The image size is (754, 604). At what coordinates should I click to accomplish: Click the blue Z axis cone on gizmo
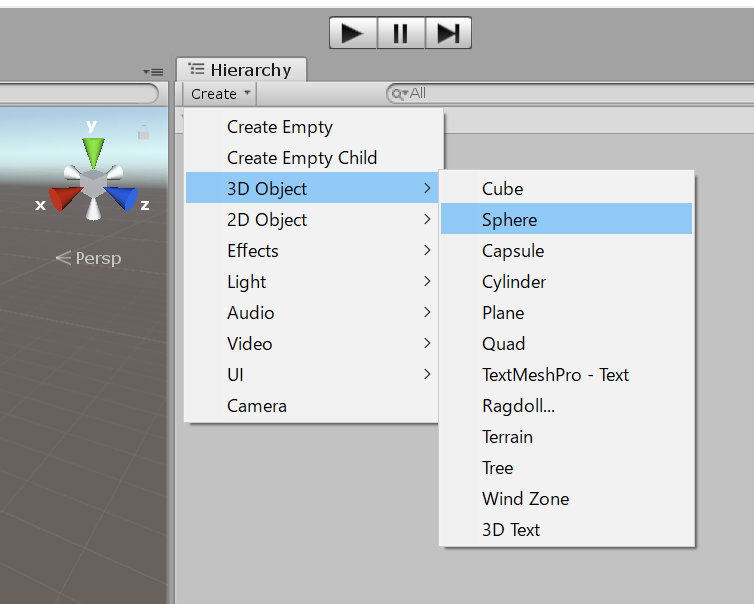pos(122,199)
